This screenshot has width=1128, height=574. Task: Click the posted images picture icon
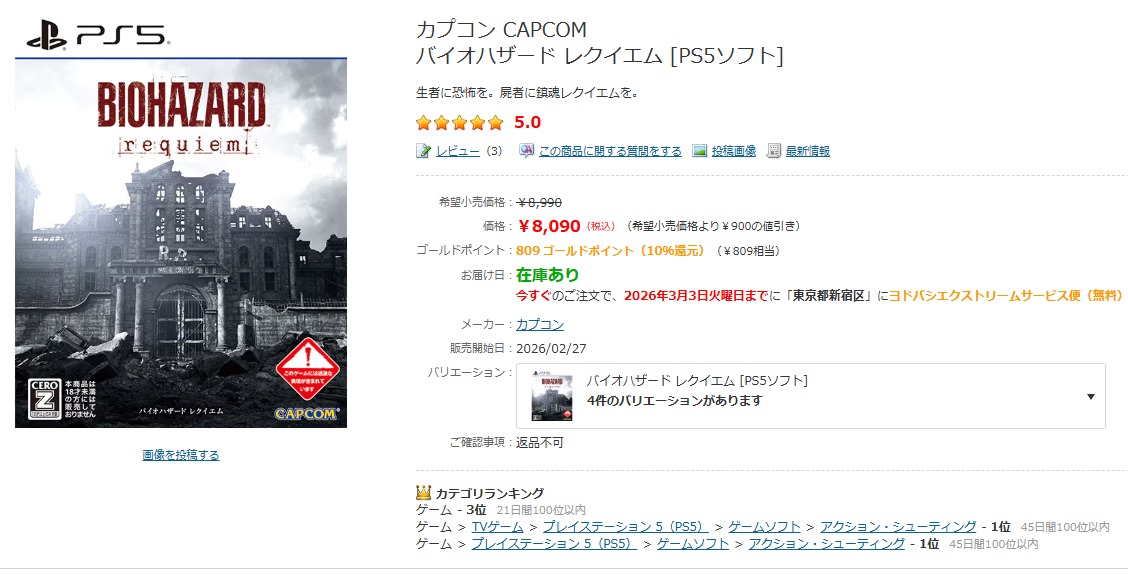pos(699,151)
